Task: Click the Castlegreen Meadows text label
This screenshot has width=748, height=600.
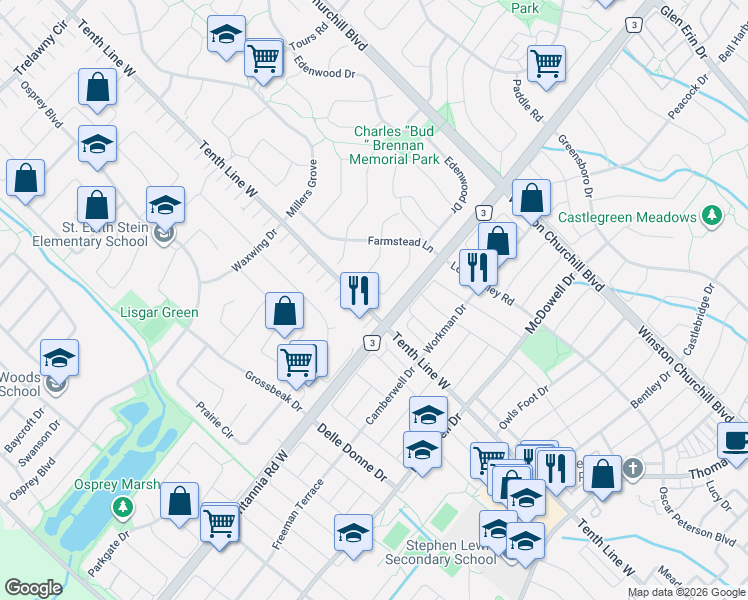Action: click(627, 217)
